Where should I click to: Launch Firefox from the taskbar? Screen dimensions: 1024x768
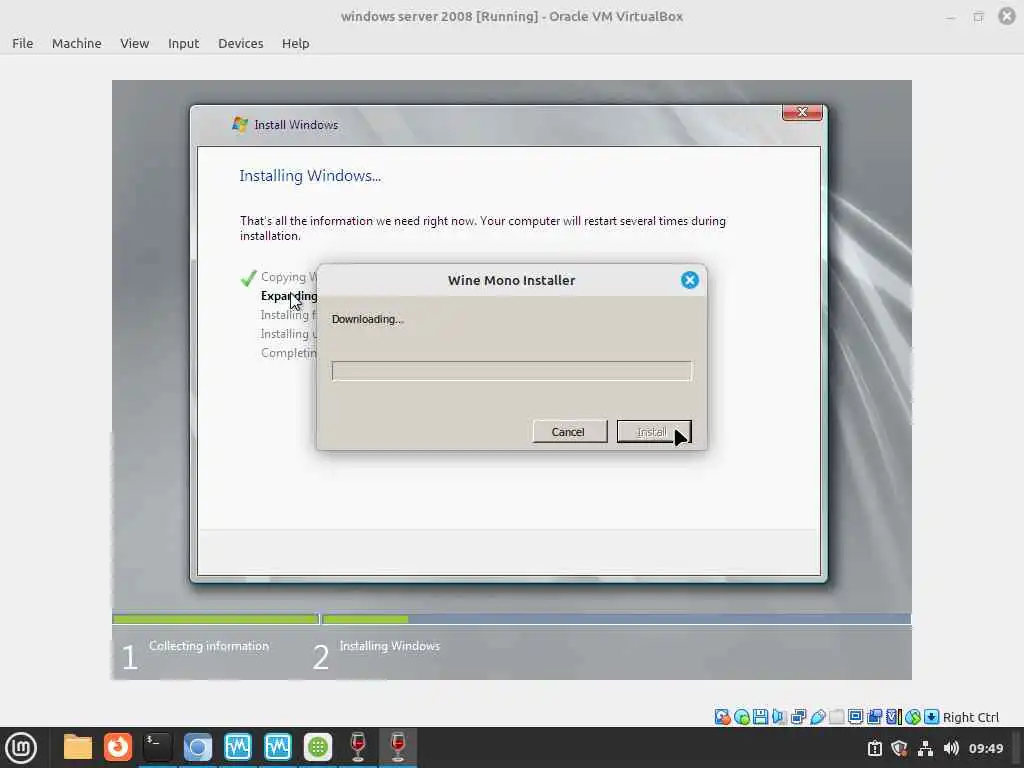[118, 747]
